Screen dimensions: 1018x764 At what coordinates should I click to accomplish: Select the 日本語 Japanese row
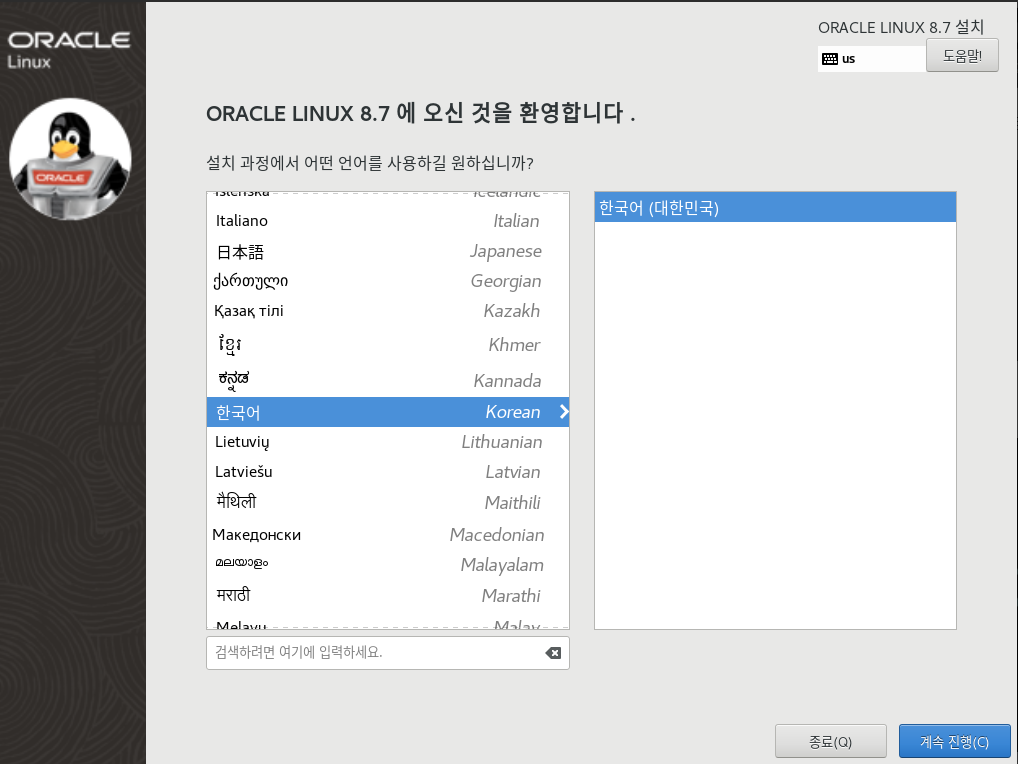388,251
